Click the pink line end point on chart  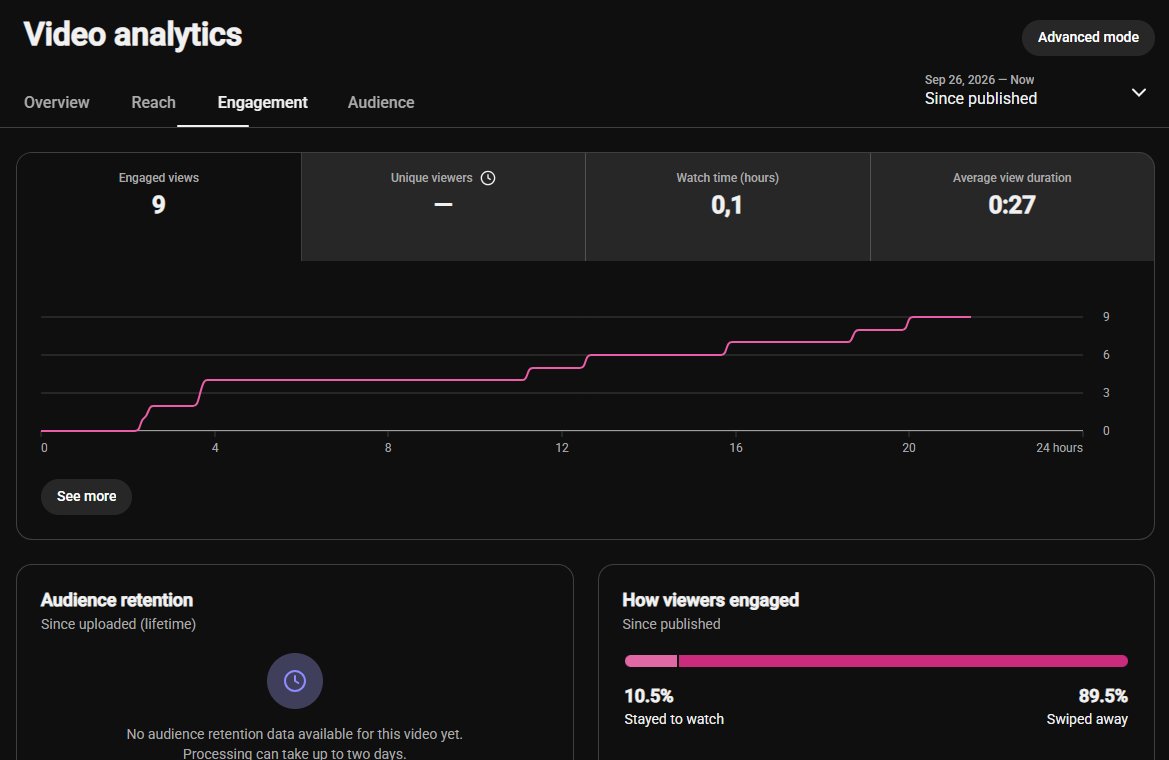point(970,317)
